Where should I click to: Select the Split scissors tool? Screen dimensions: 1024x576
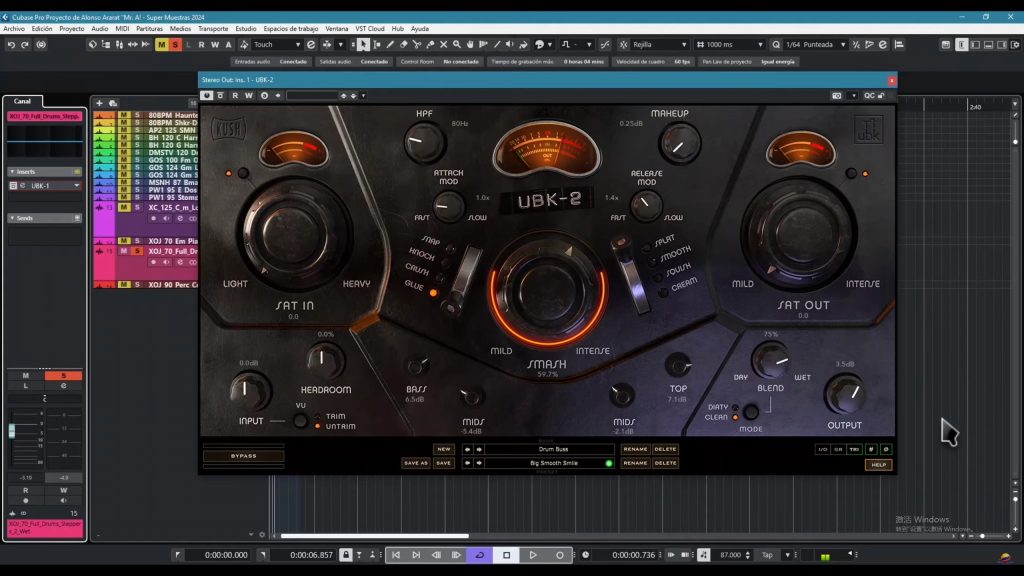pos(417,44)
